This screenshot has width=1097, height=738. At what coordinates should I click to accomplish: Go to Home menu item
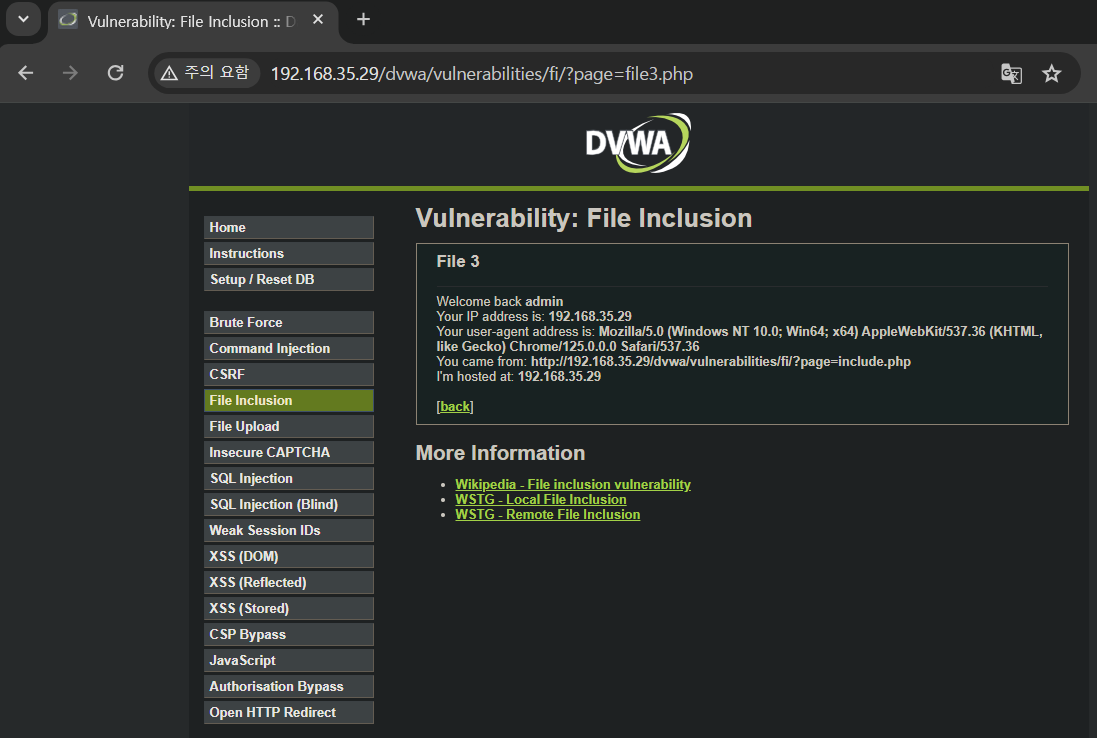pyautogui.click(x=288, y=227)
